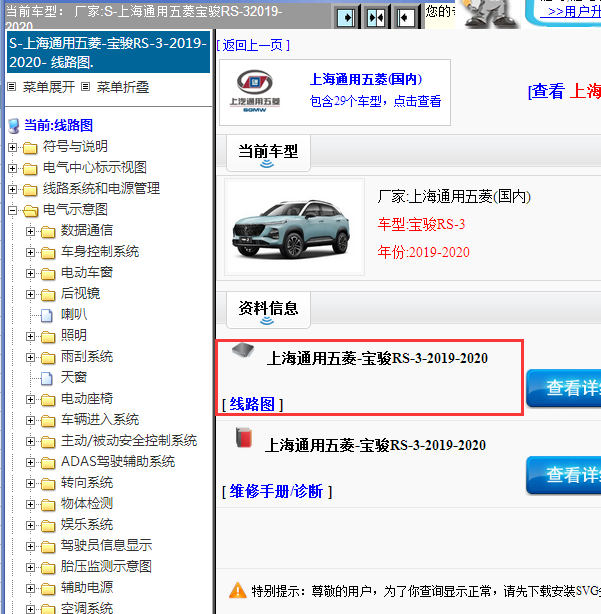Image resolution: width=601 pixels, height=614 pixels.
Task: Click the 符号与说明 folder icon
Action: click(30, 148)
